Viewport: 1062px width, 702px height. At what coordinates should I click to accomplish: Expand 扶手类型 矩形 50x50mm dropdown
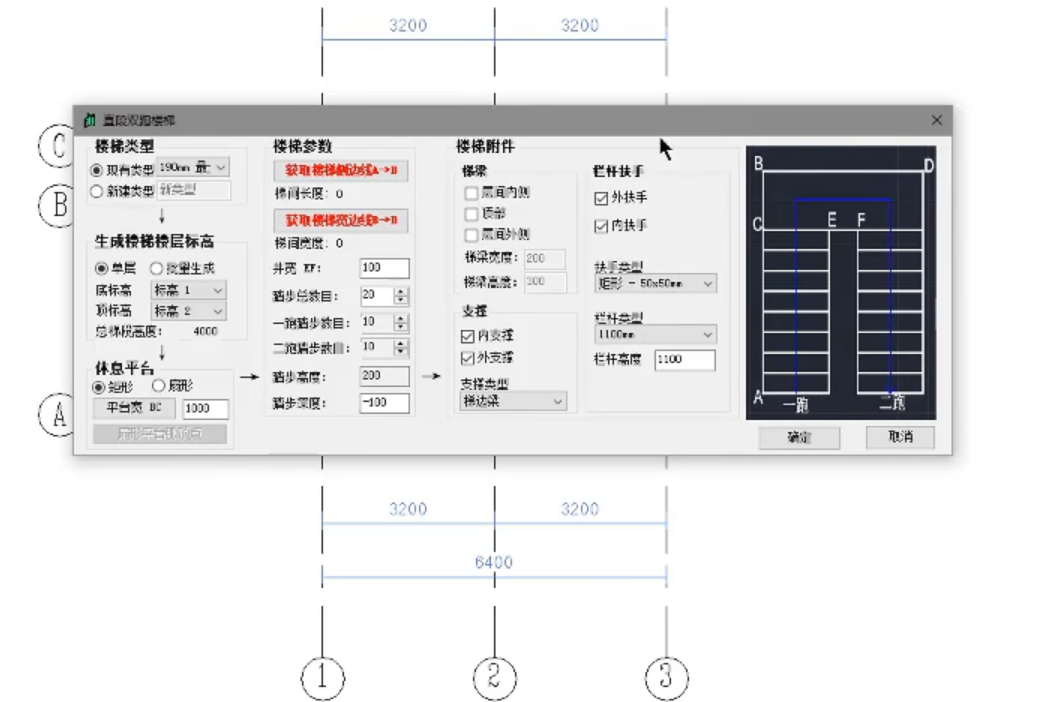point(655,283)
